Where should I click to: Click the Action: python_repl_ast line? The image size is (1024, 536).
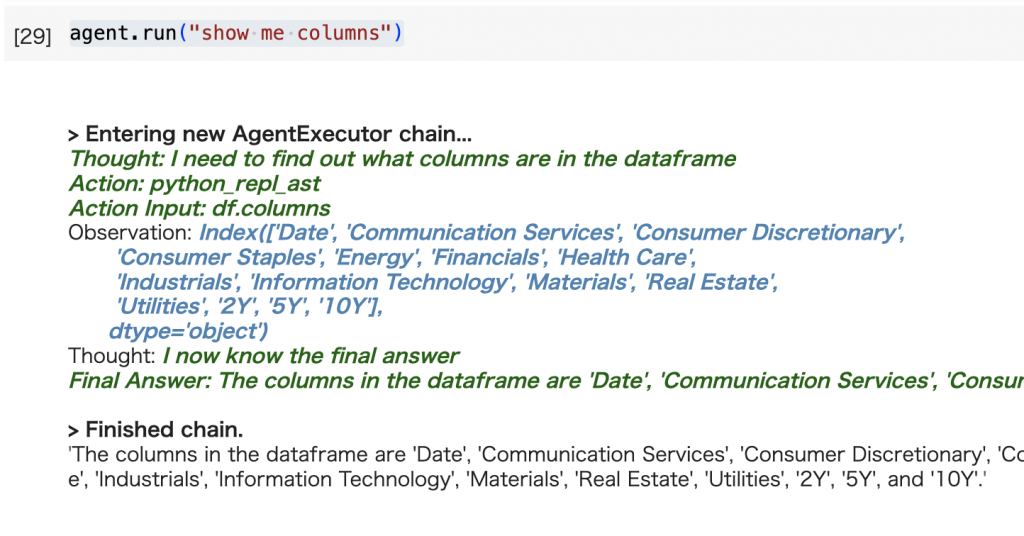(x=195, y=183)
